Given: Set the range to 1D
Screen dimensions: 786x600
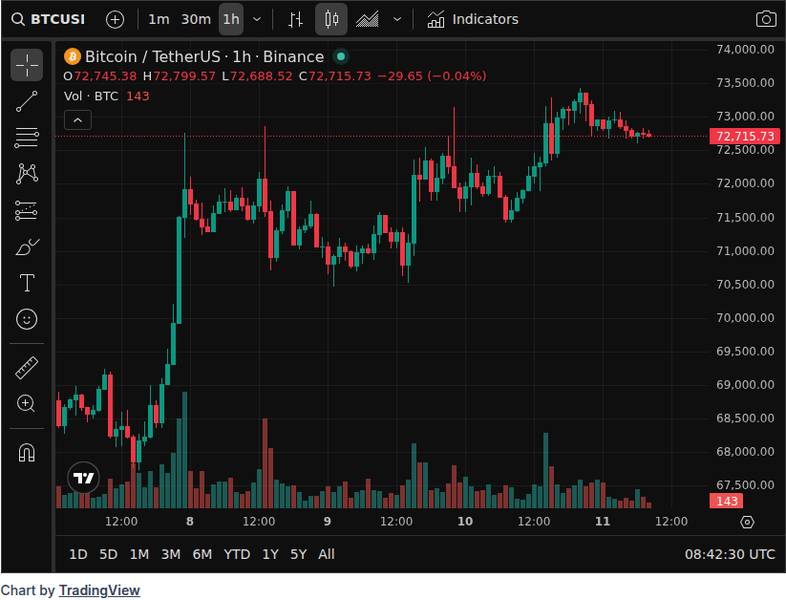Looking at the screenshot, I should coord(78,554).
